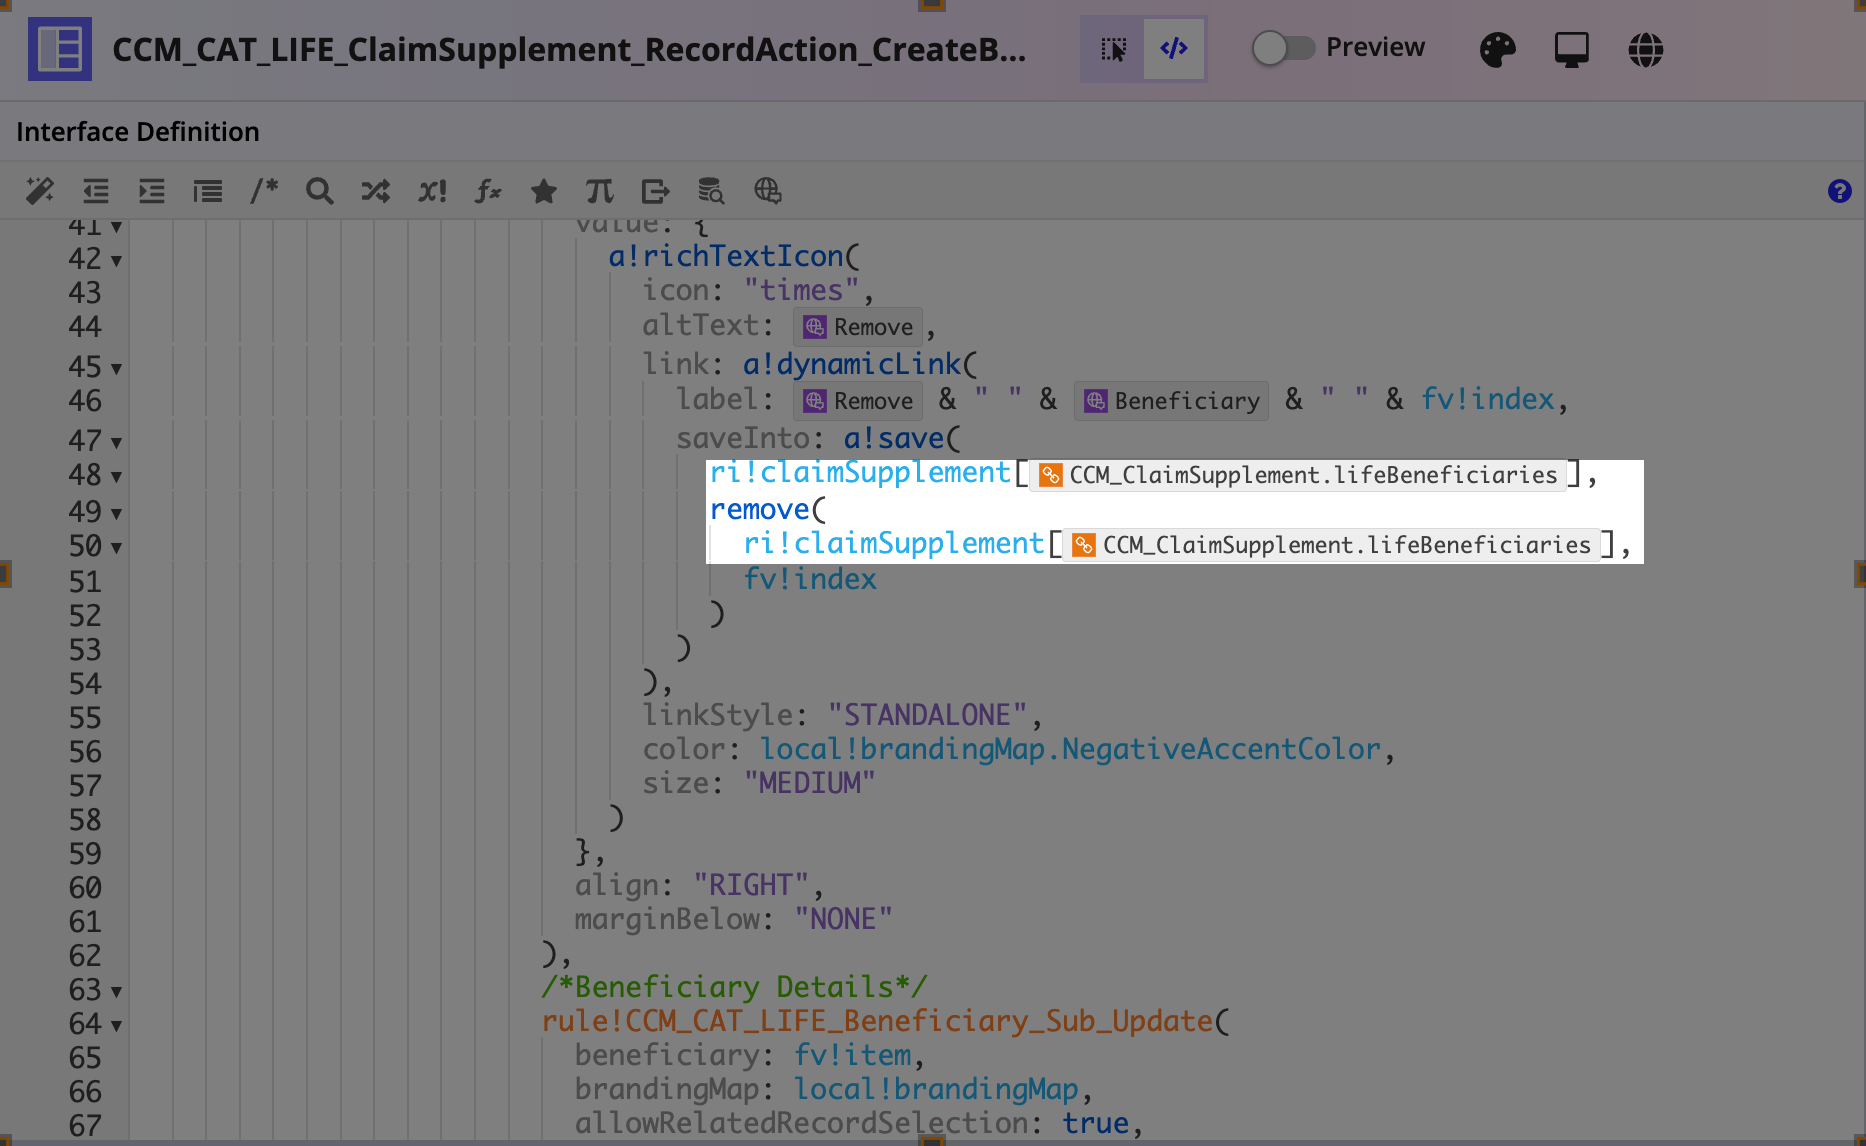Click the "RIGHT" align value
Viewport: 1866px width, 1146px height.
coord(751,885)
